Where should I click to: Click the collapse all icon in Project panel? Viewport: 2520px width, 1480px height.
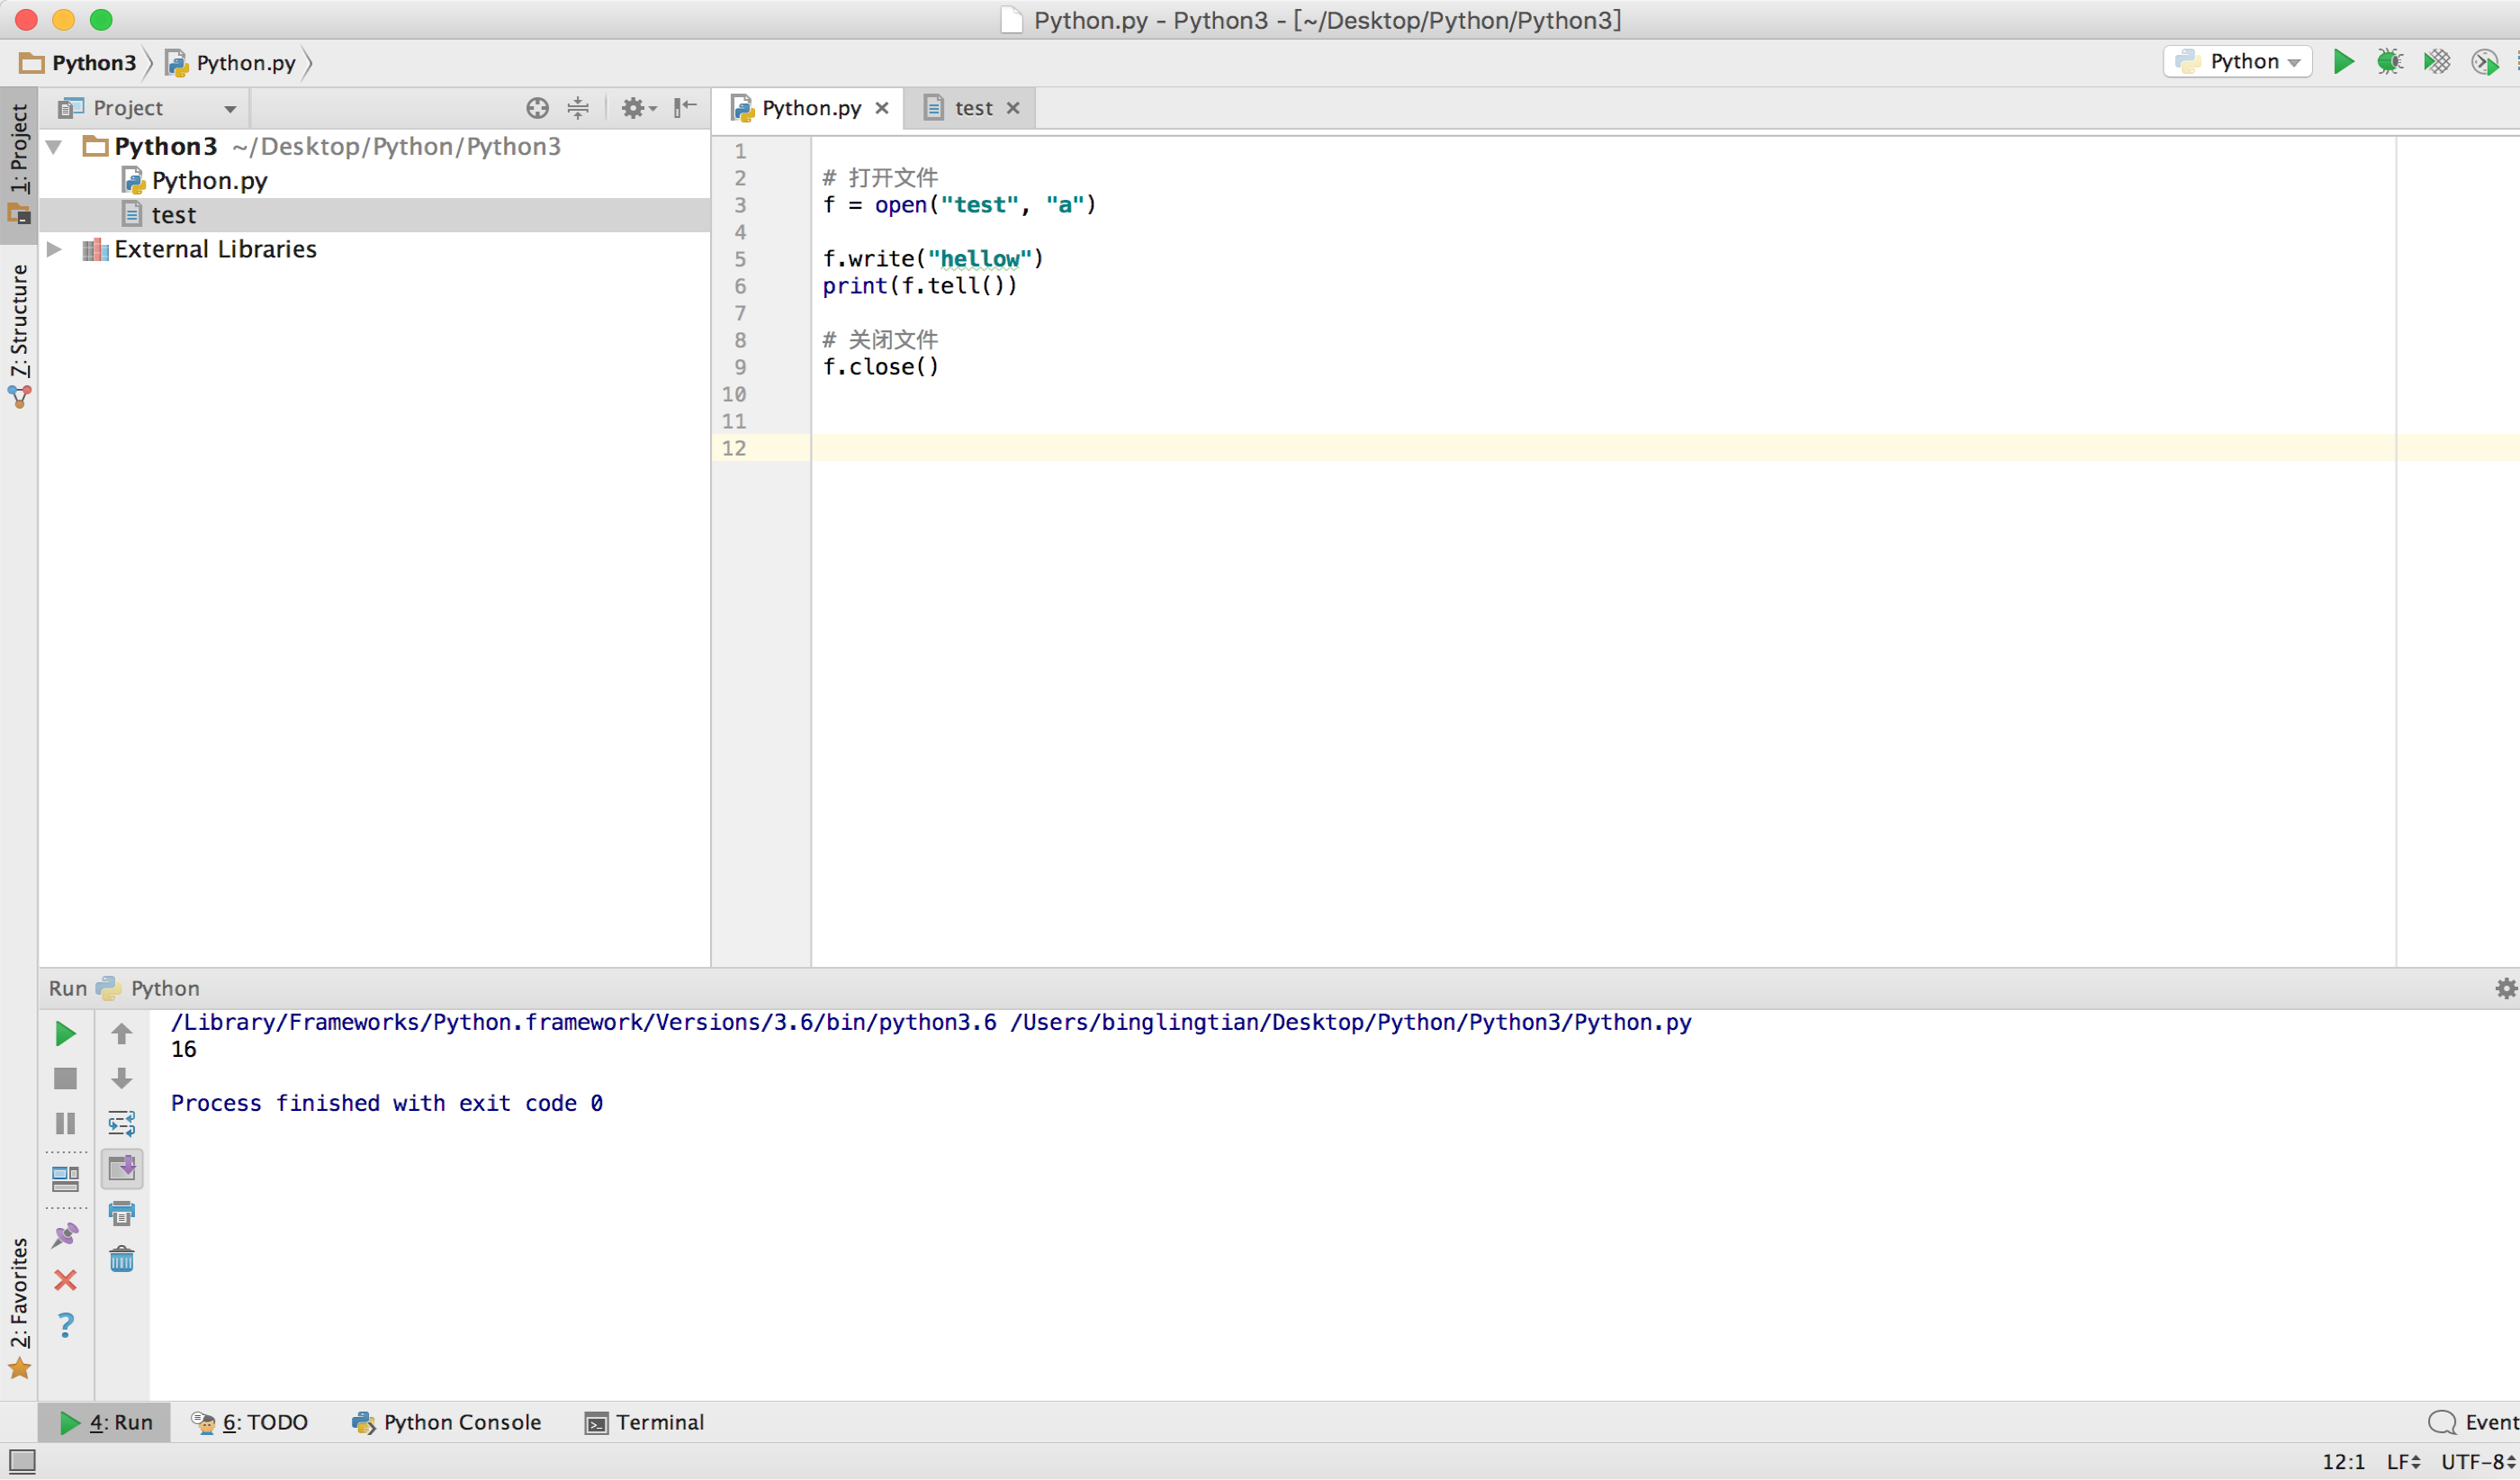[x=578, y=108]
